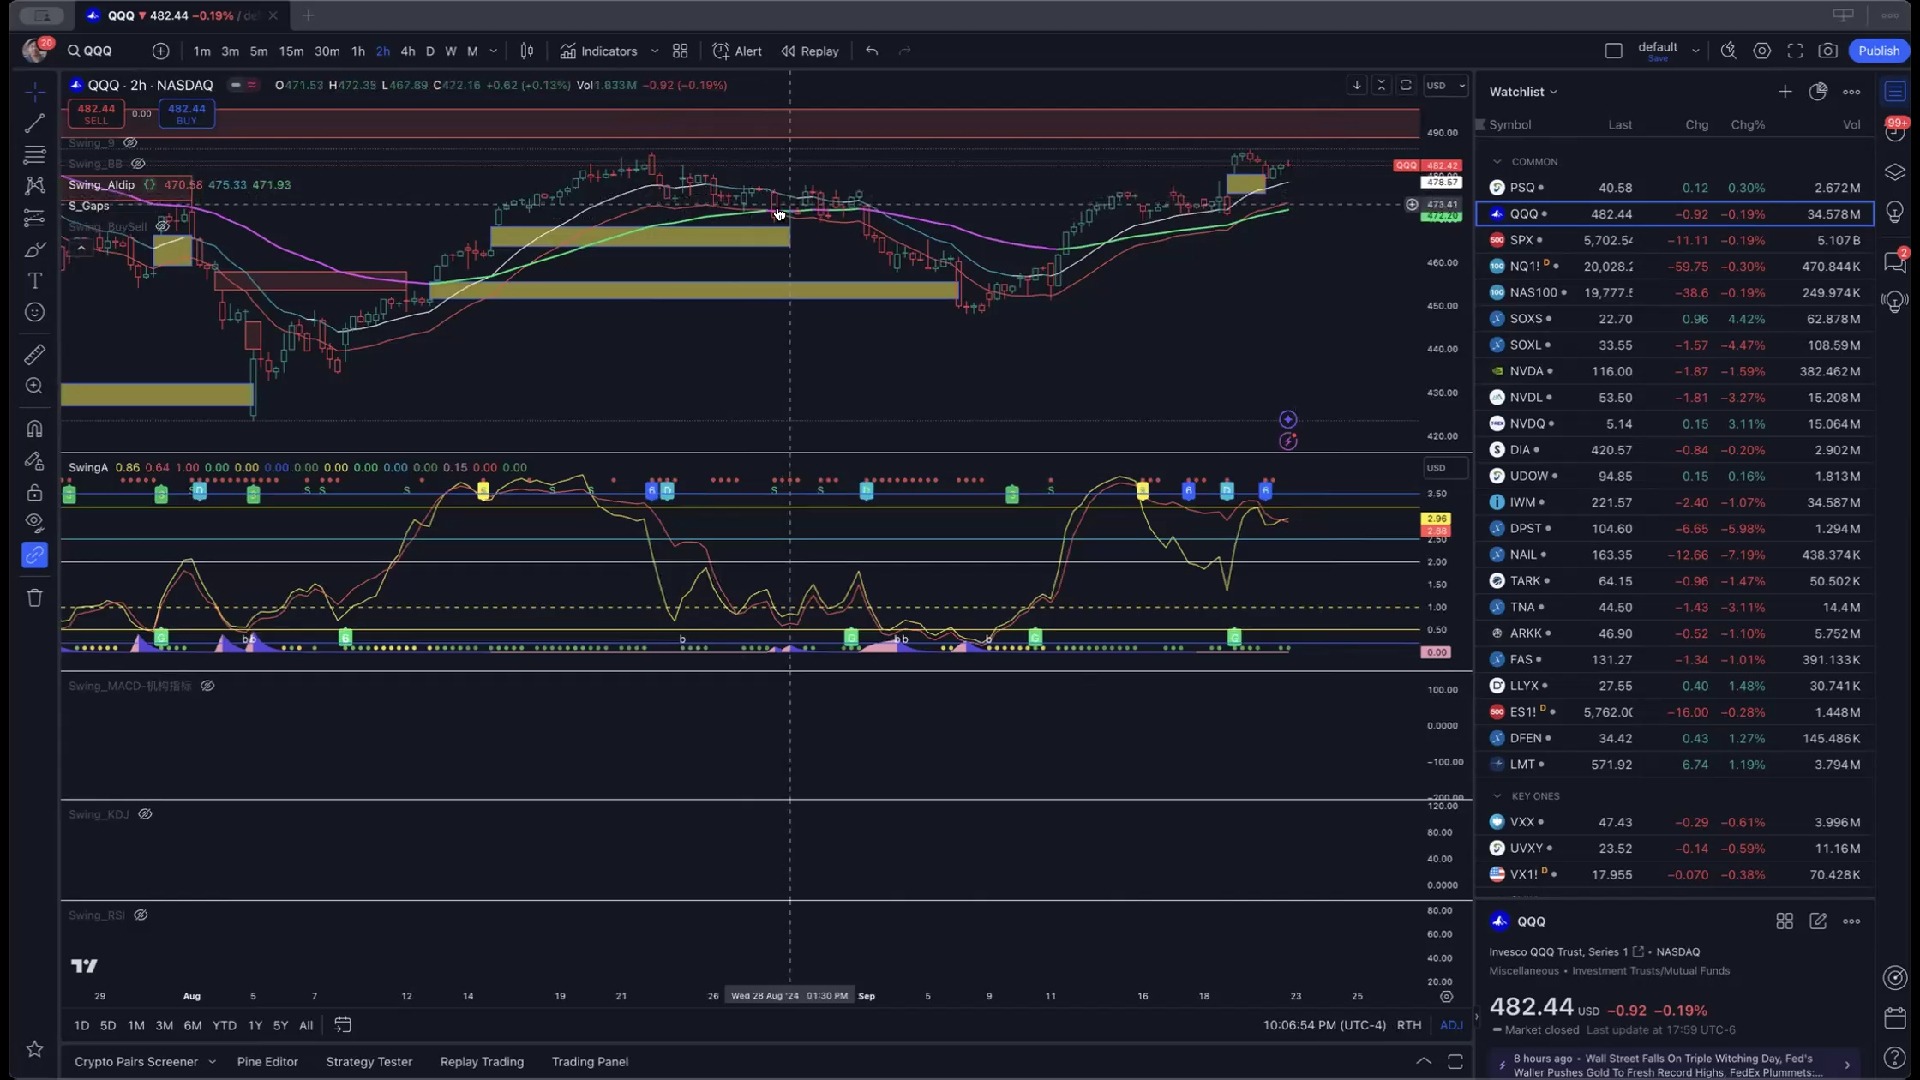Image resolution: width=1920 pixels, height=1080 pixels.
Task: Select the zoom in tool
Action: pyautogui.click(x=35, y=386)
